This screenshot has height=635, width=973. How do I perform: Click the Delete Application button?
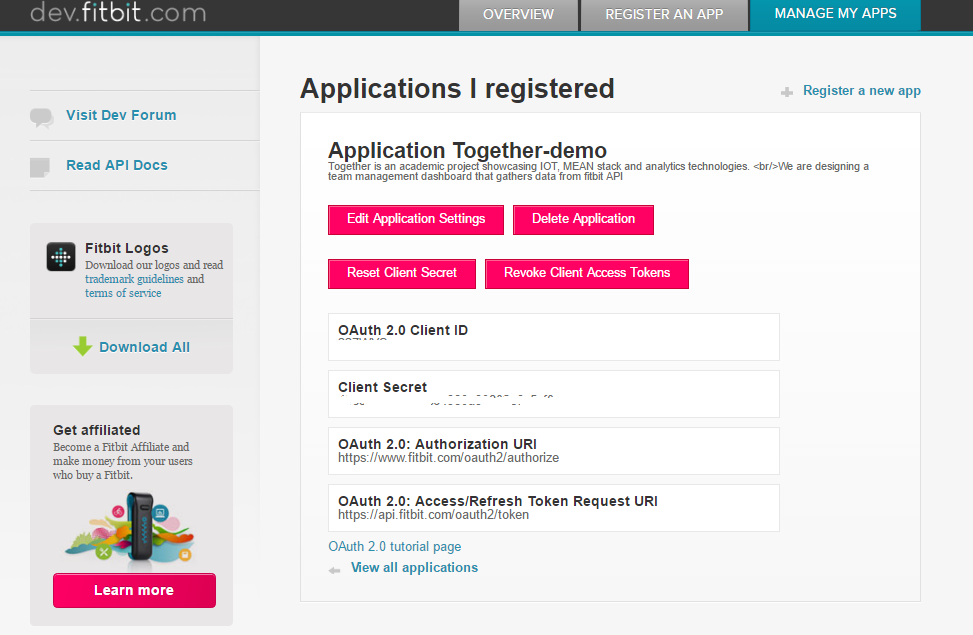(x=583, y=219)
